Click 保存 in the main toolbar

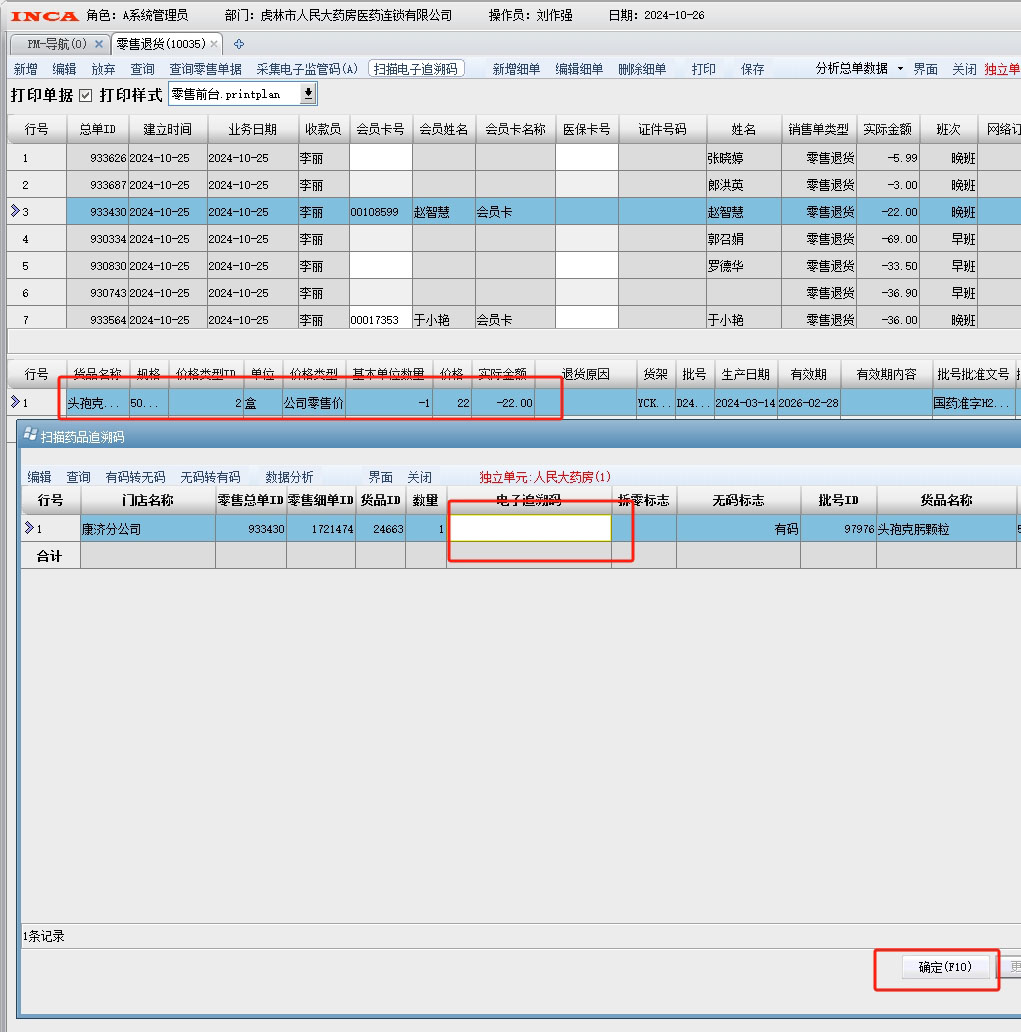coord(752,69)
